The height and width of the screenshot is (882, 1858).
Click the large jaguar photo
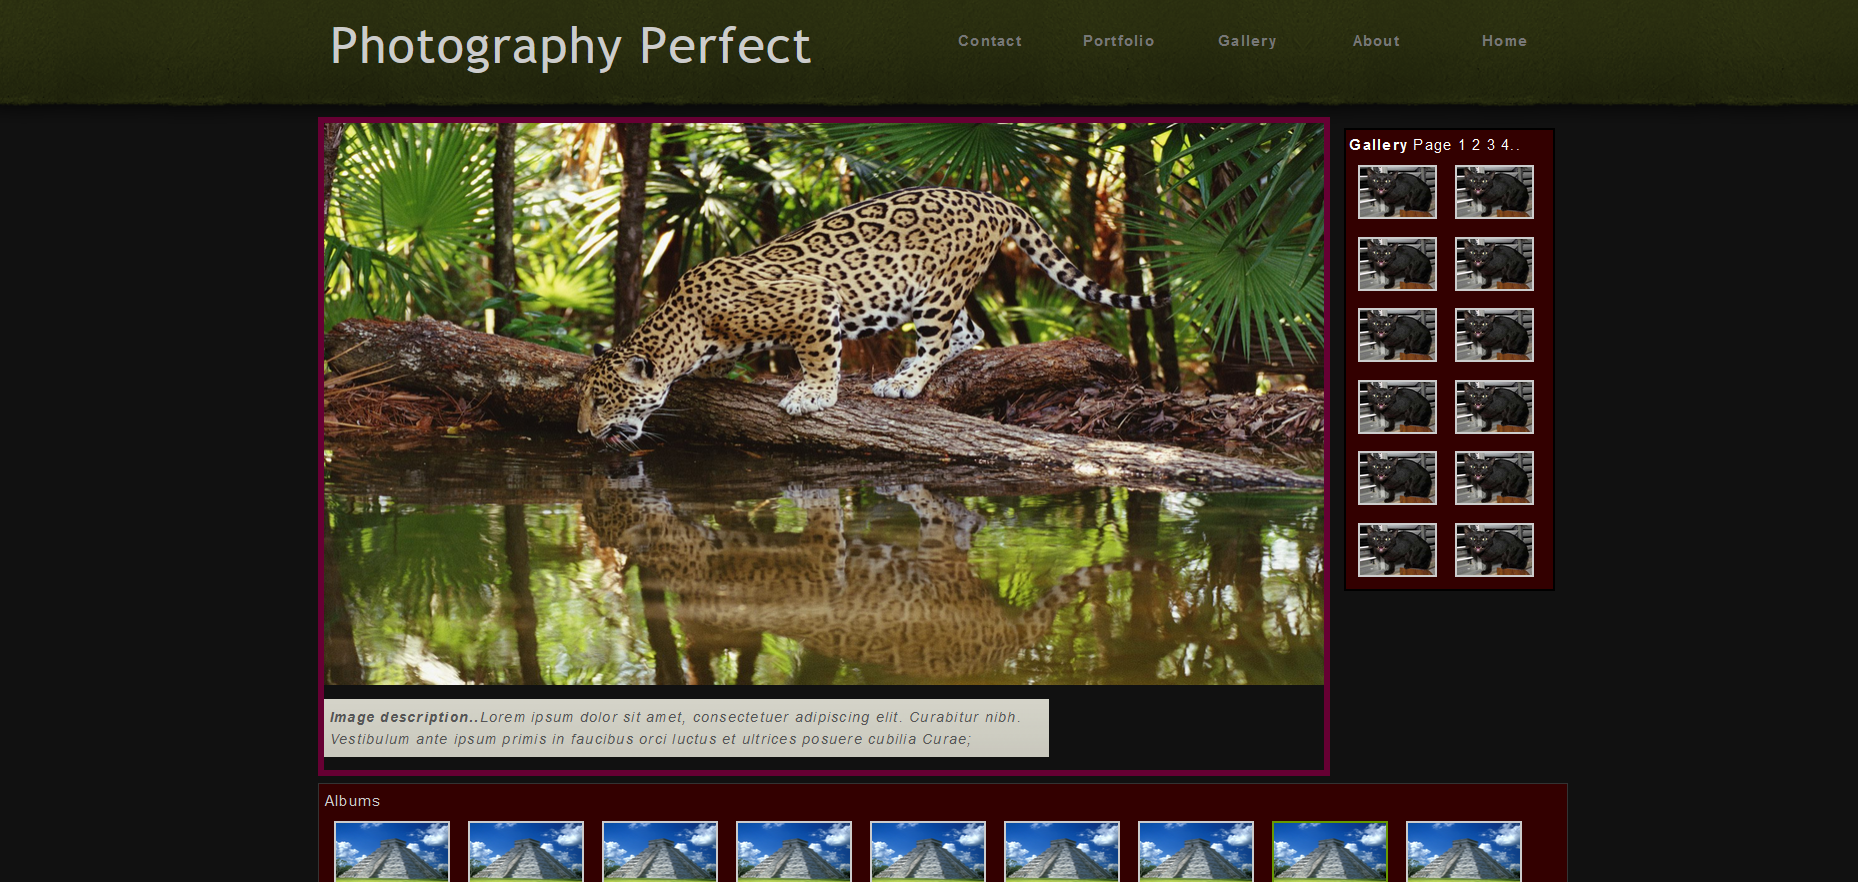pyautogui.click(x=824, y=404)
